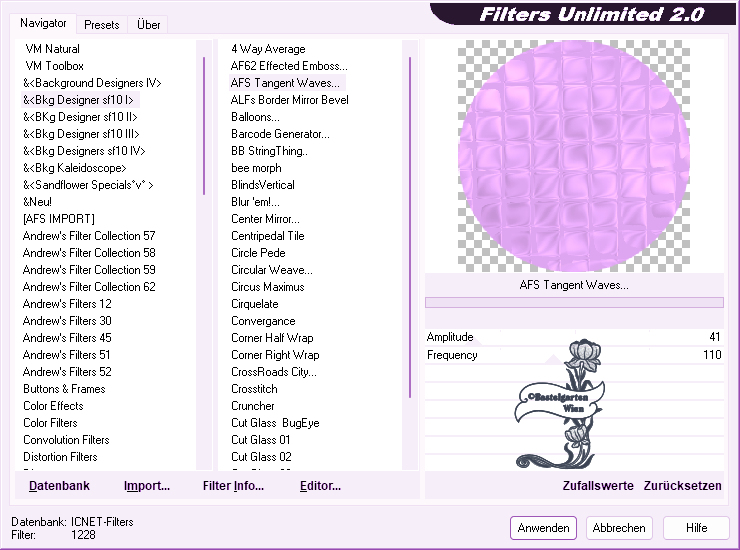Choose Cut Glass BugEye filter
The image size is (740, 550).
[x=275, y=423]
